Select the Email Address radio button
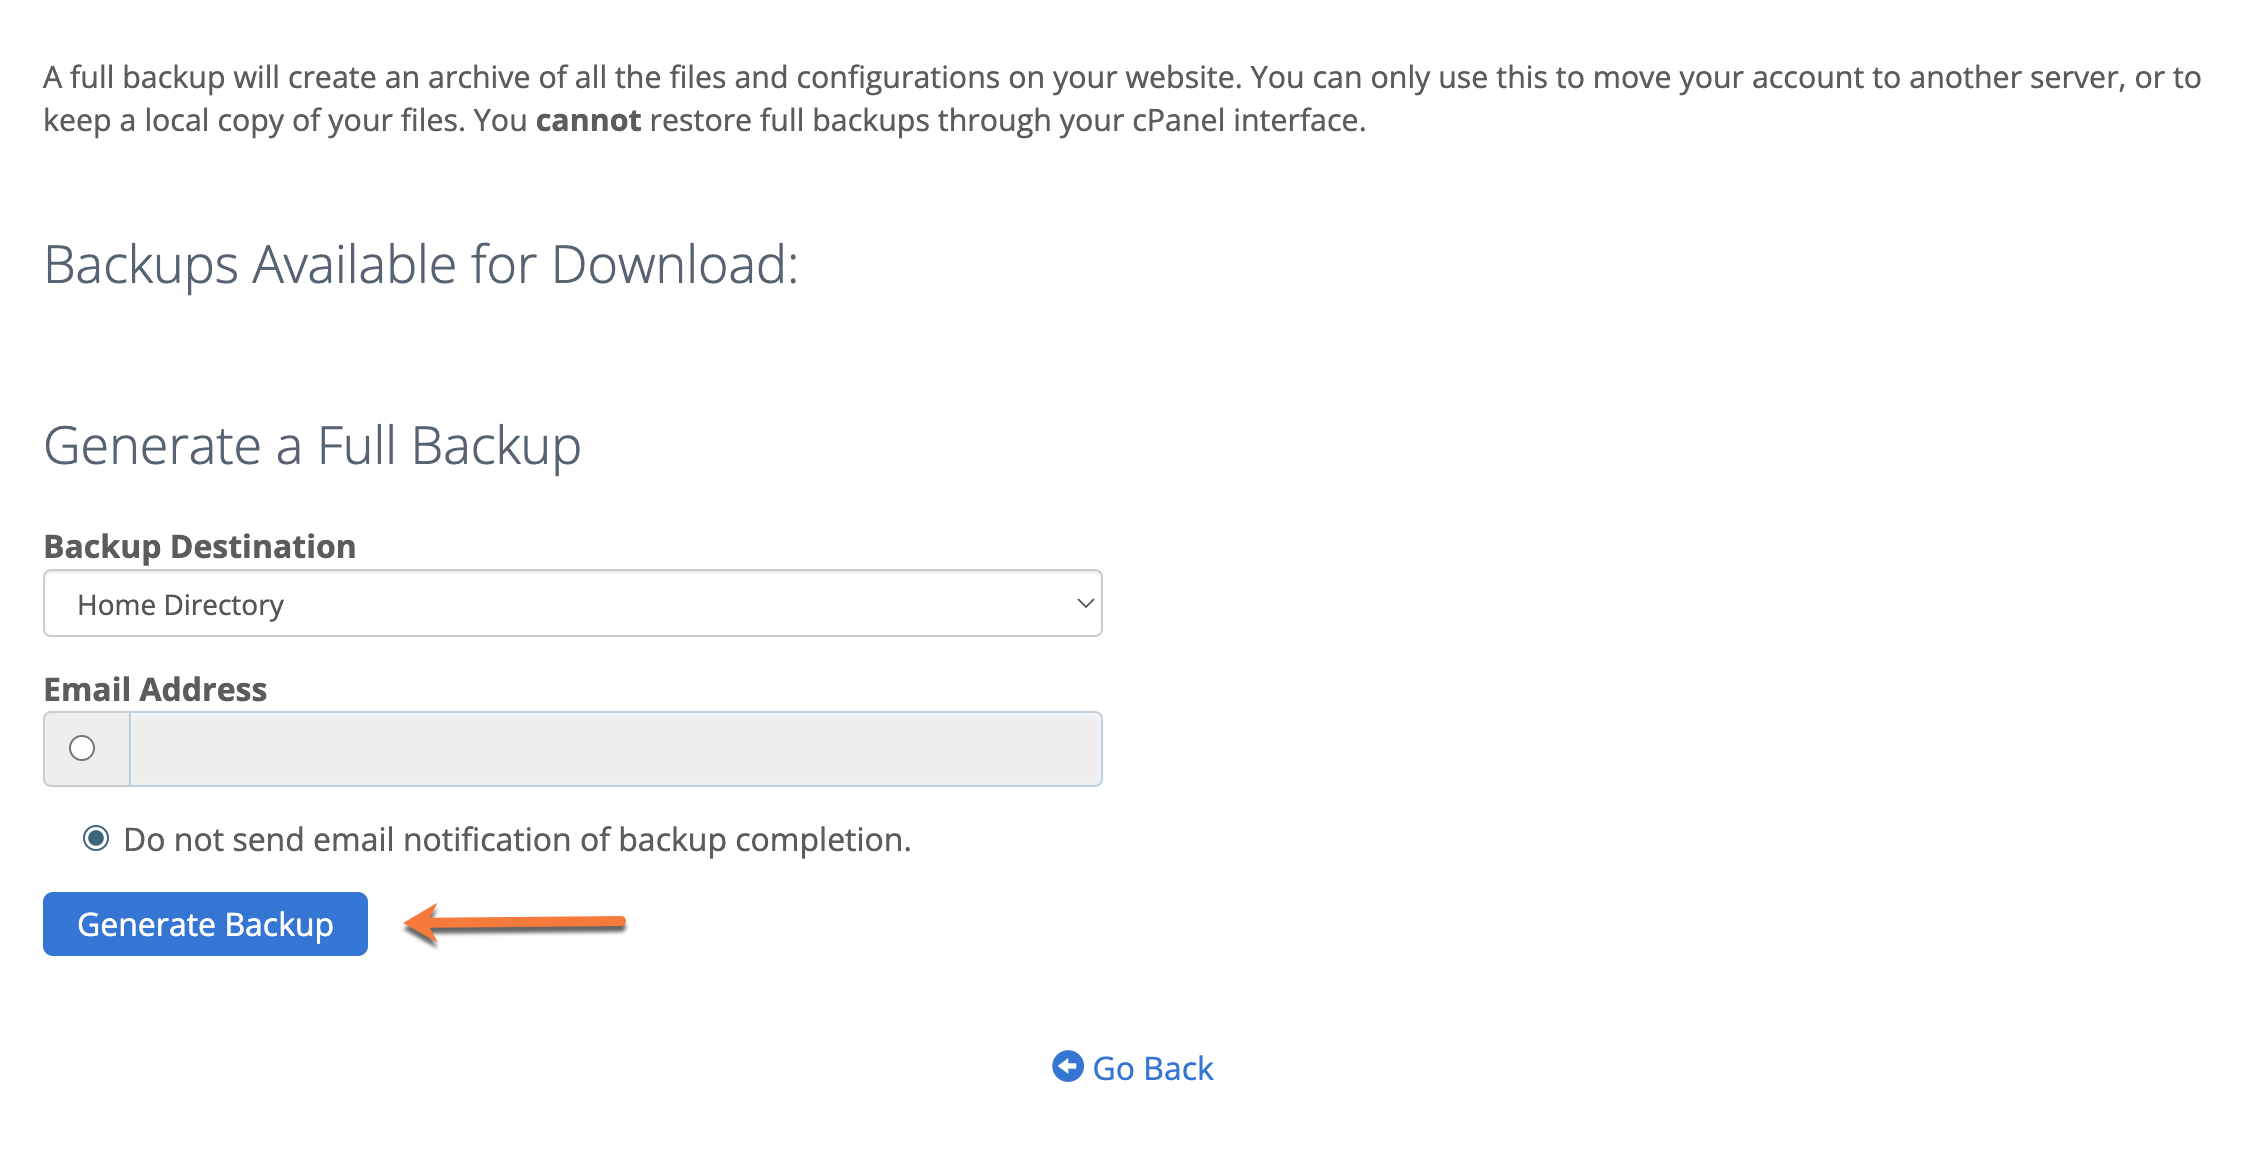The height and width of the screenshot is (1160, 2266). click(x=82, y=748)
